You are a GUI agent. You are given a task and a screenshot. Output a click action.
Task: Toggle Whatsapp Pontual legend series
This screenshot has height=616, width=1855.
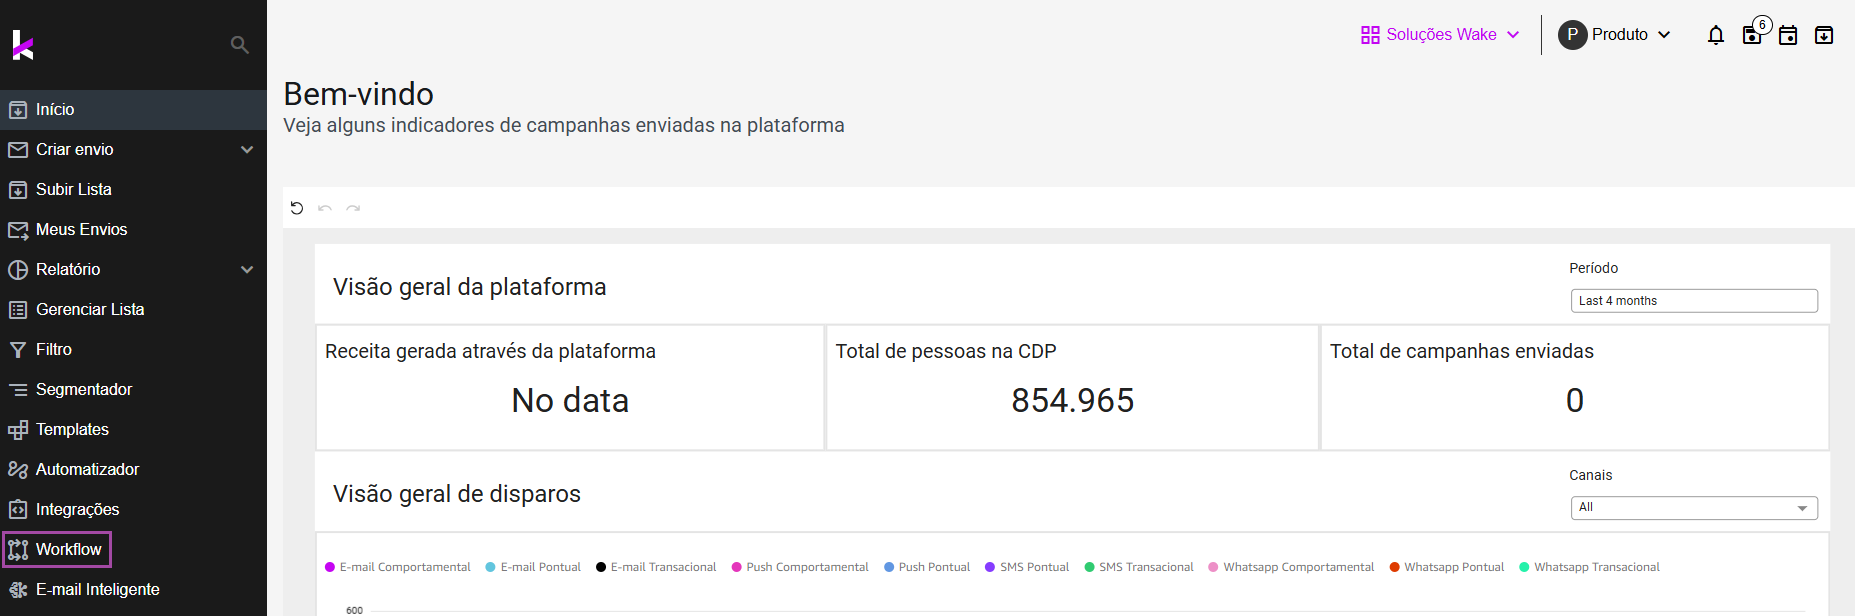[x=1447, y=567]
